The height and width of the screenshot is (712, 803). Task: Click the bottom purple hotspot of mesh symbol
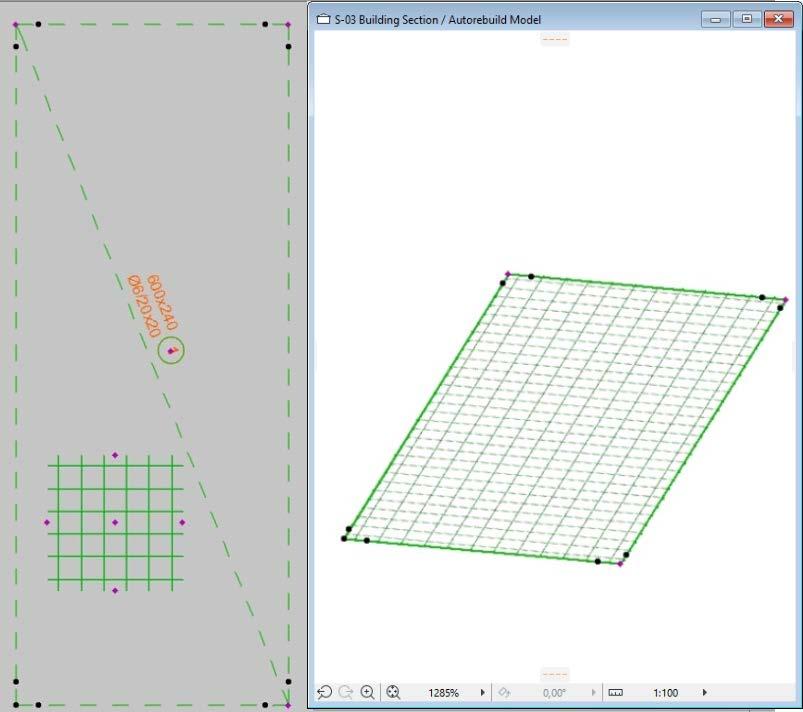click(115, 591)
